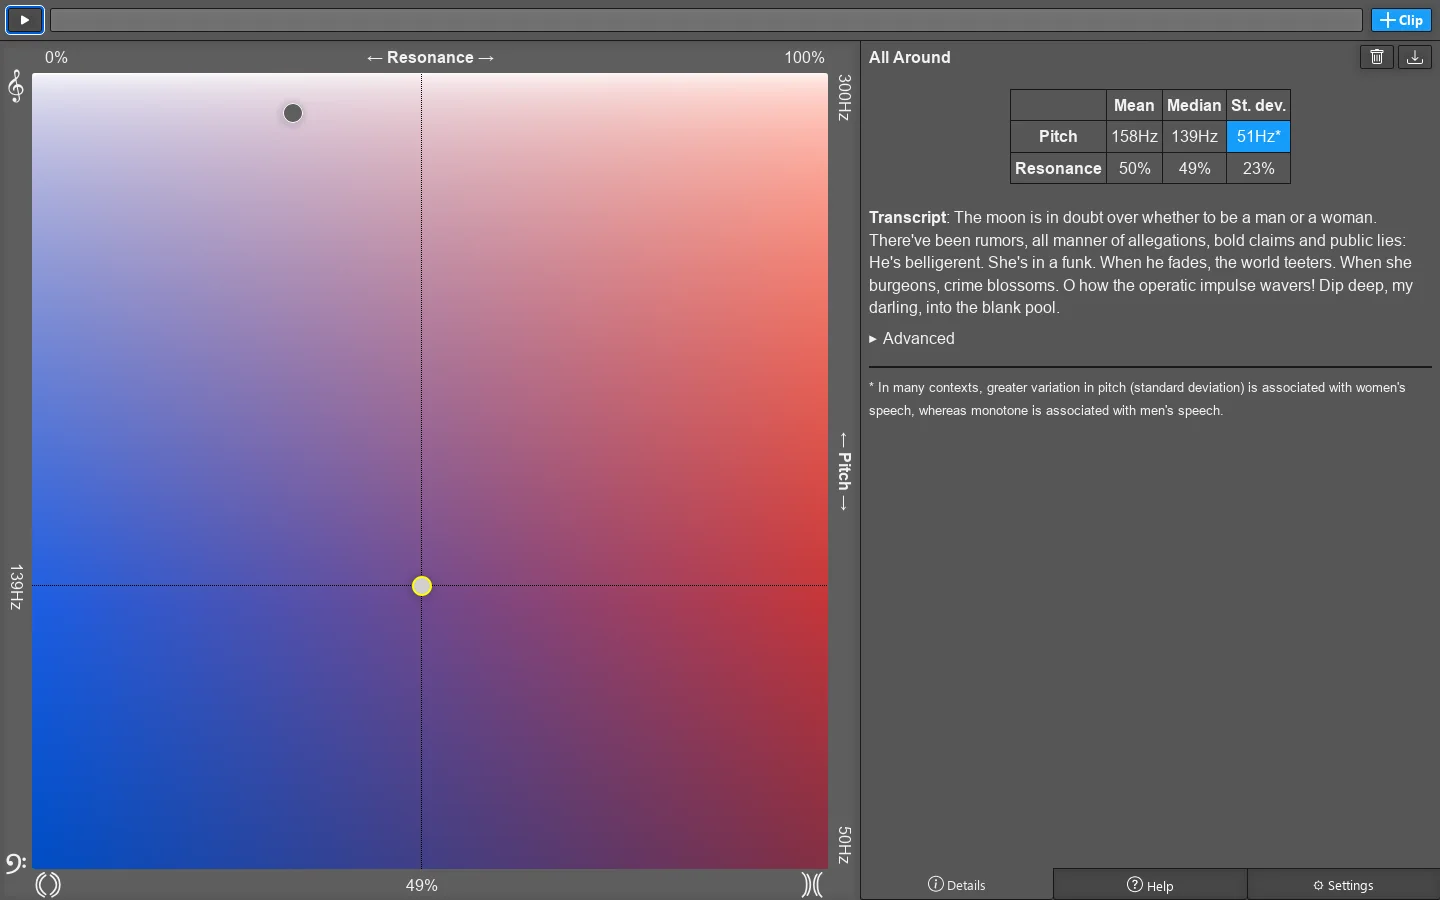Click the 0% resonance label
Screen dimensions: 1440x900
point(56,57)
